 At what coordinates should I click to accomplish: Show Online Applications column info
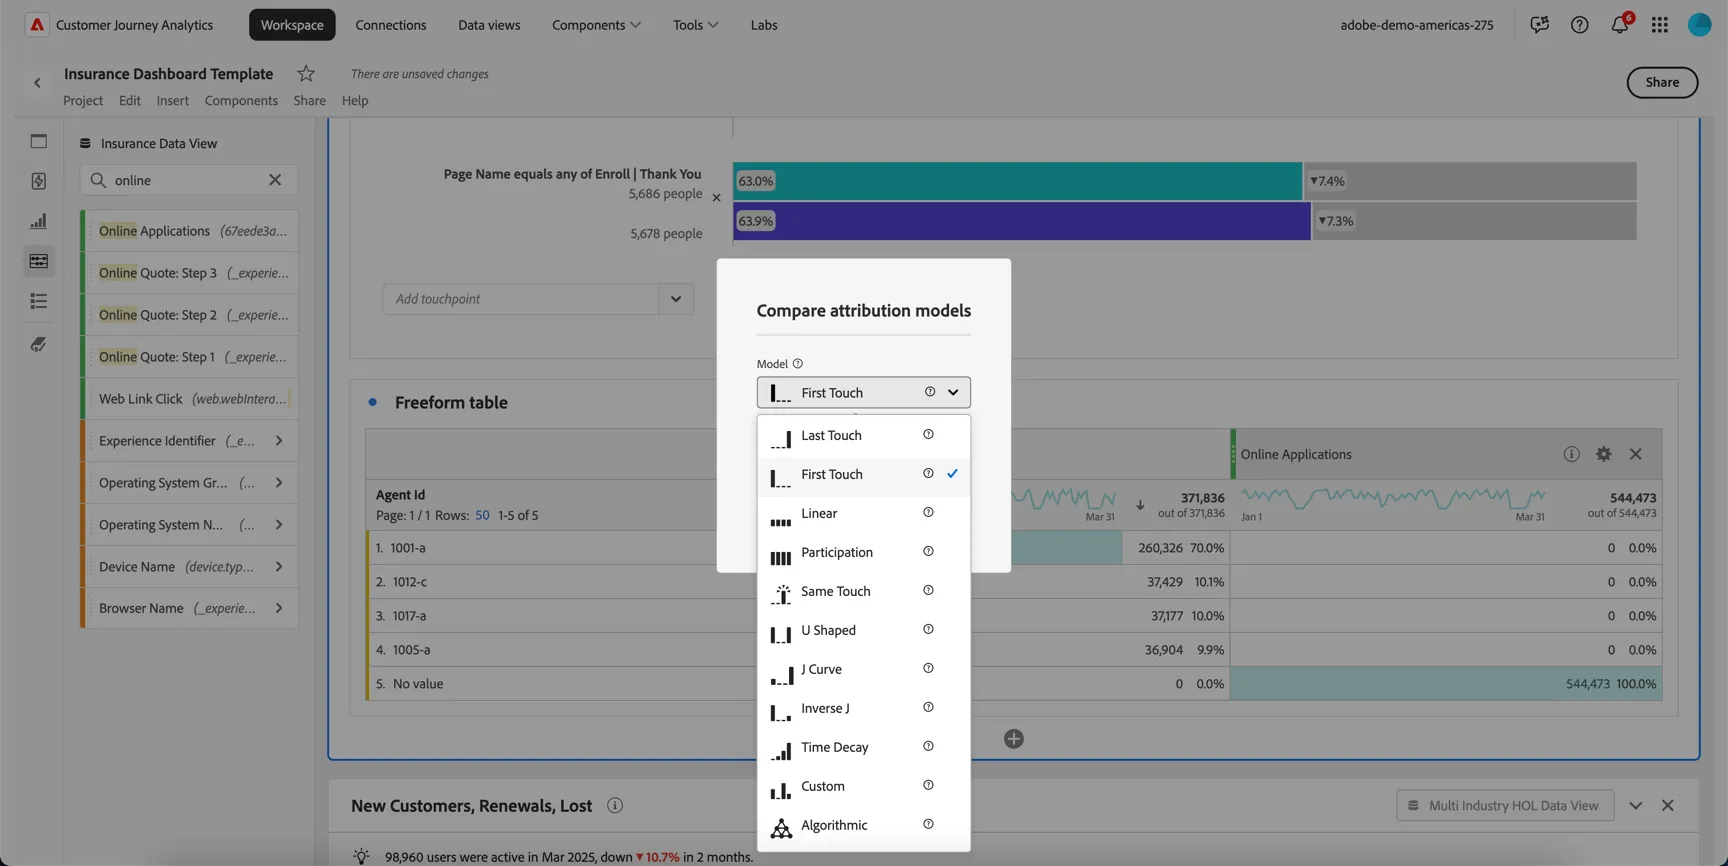pos(1572,454)
